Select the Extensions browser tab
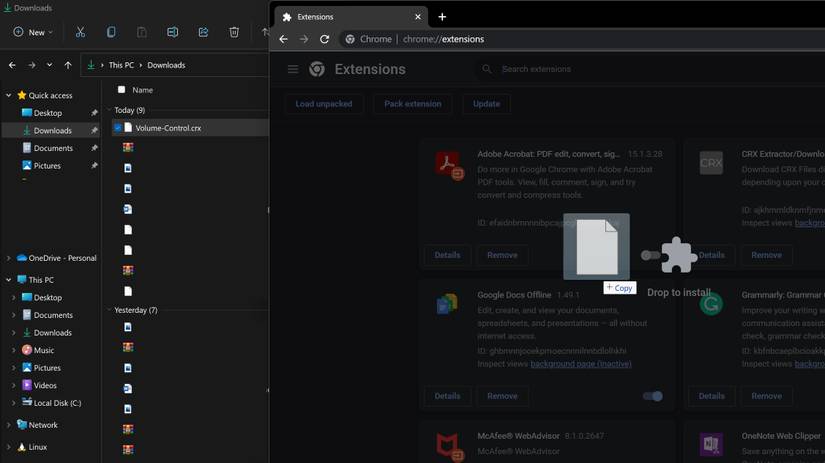Image resolution: width=825 pixels, height=463 pixels. point(351,17)
